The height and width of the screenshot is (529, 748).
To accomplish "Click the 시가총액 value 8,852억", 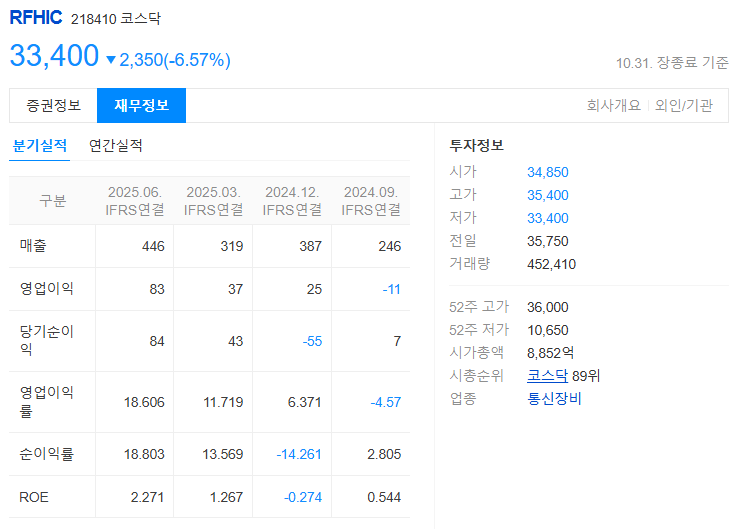I will [551, 353].
